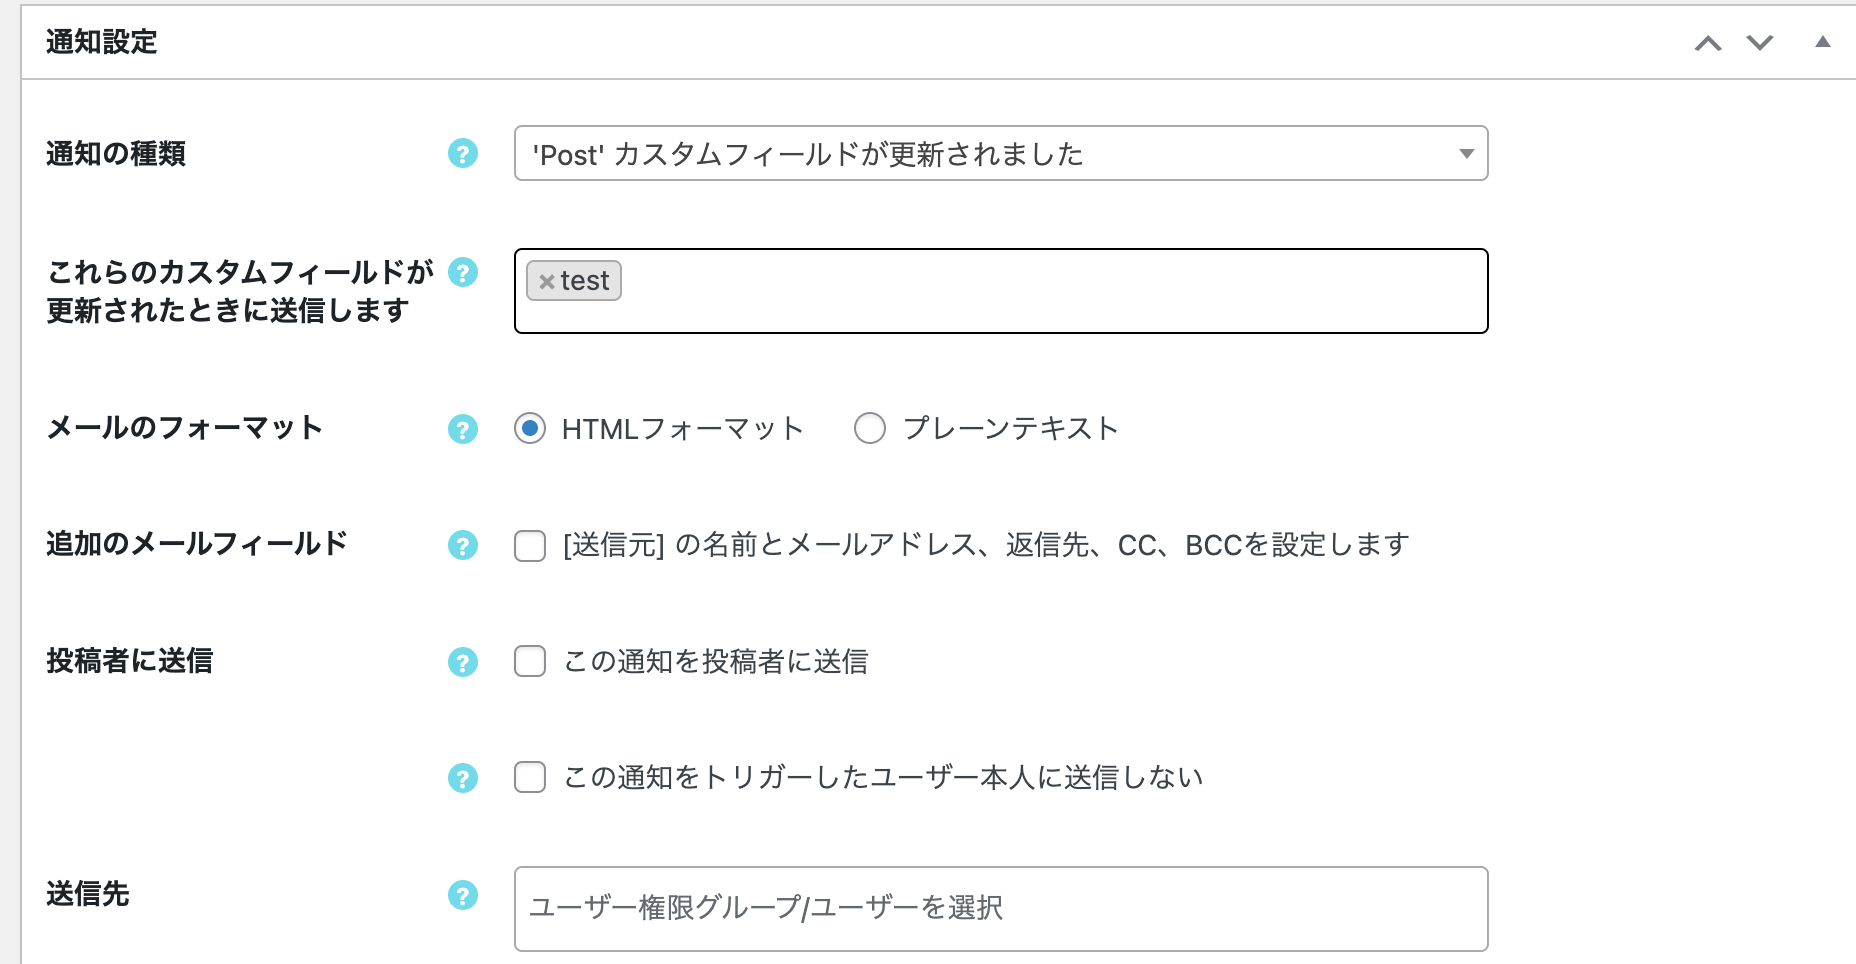Screen dimensions: 1856x964
Task: Toggle ユーザー本人に送信しない checkbox
Action: click(530, 777)
